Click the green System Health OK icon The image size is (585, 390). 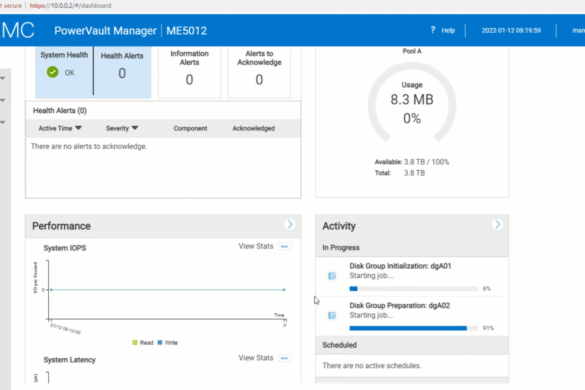[53, 72]
